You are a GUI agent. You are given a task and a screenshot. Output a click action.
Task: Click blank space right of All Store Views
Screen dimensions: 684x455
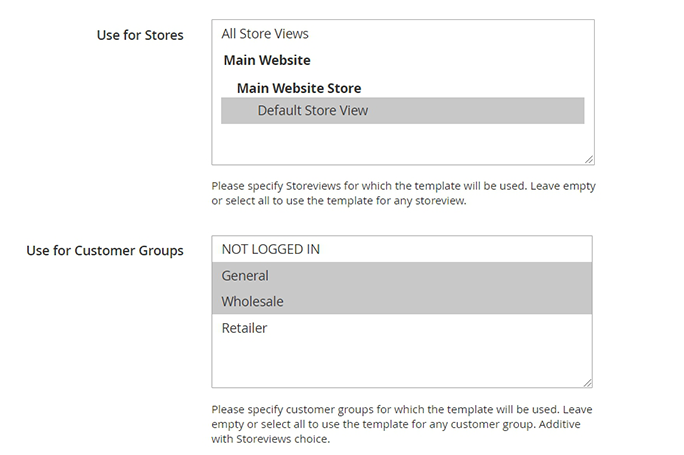[450, 34]
